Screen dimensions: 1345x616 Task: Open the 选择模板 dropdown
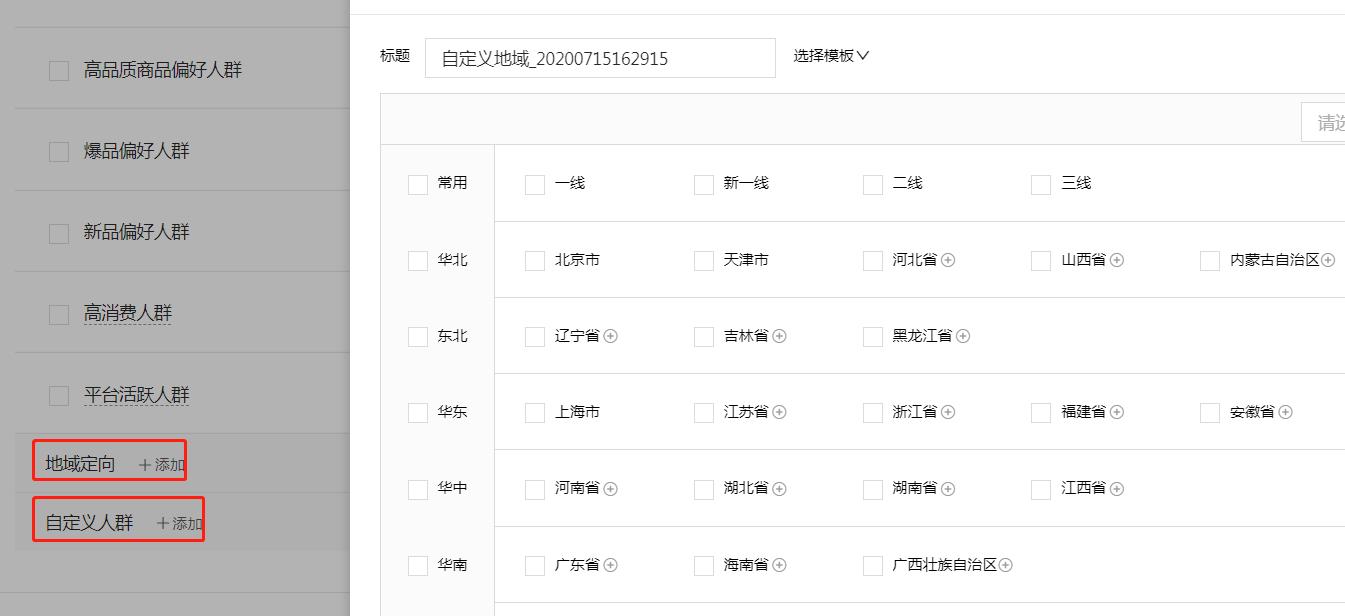coord(831,56)
